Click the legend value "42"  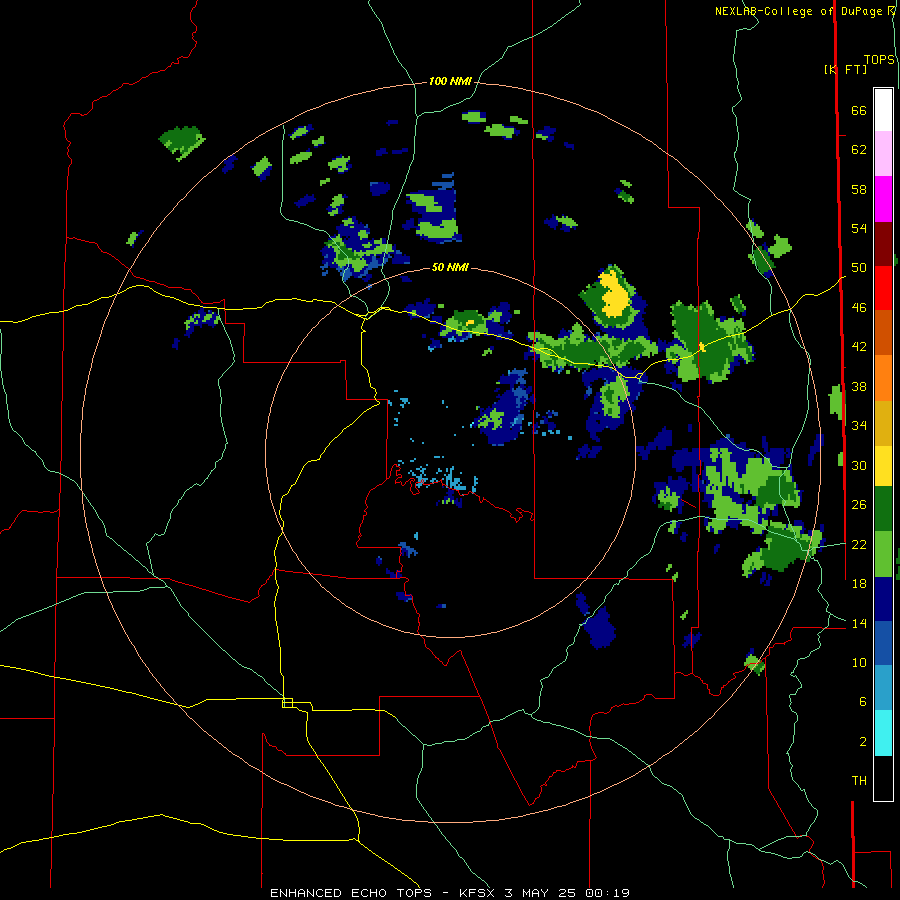pos(859,347)
